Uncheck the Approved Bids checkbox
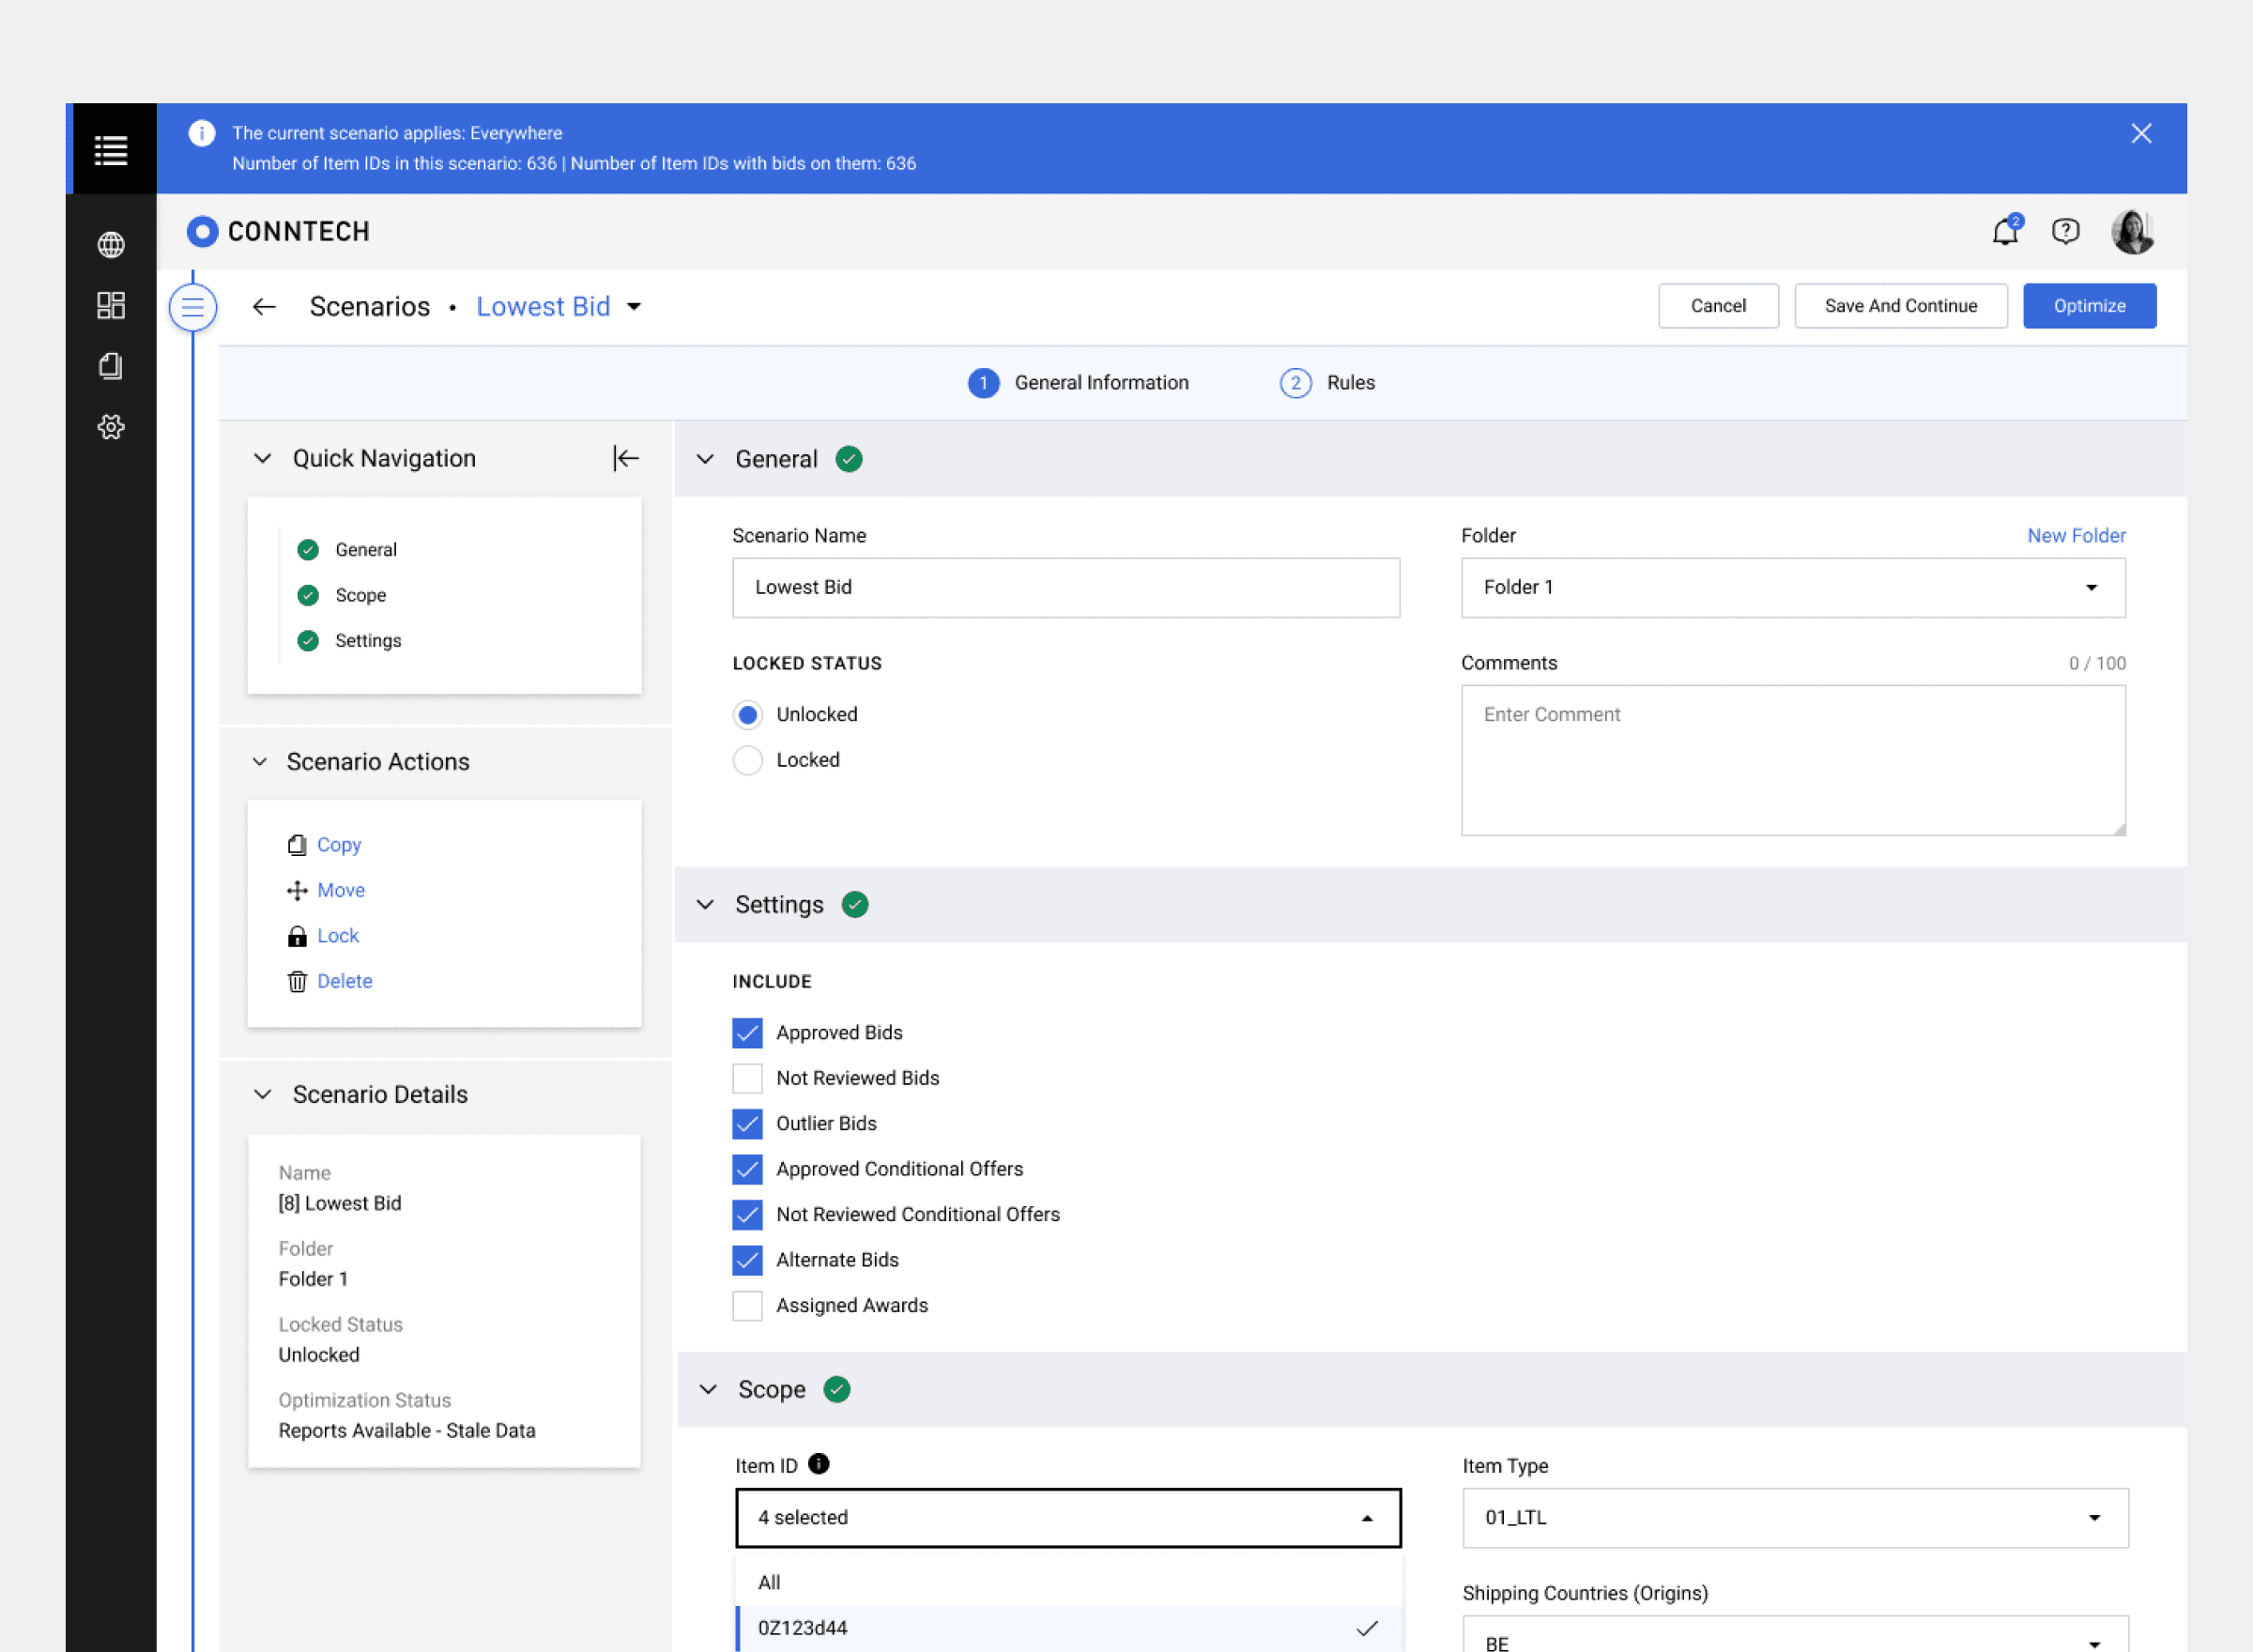The height and width of the screenshot is (1652, 2253). [x=747, y=1032]
